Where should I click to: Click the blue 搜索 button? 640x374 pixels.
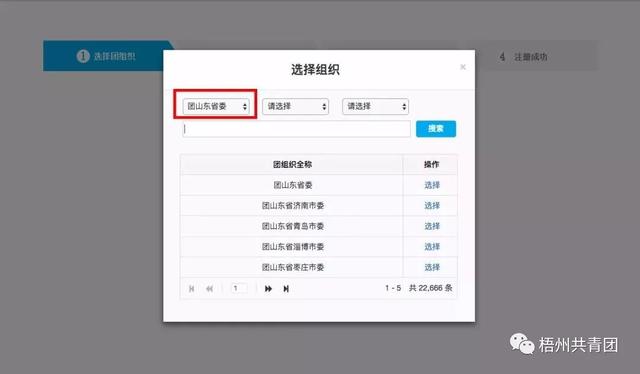[x=436, y=129]
